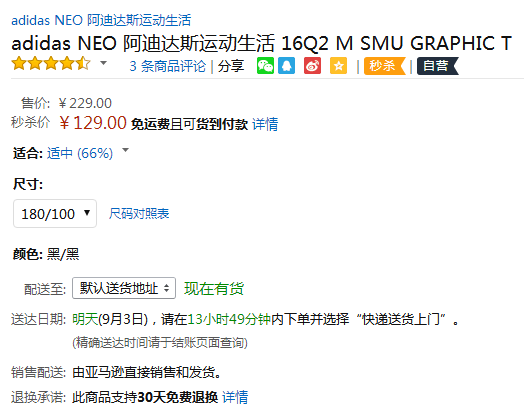
Task: Open the 180/100 size dropdown
Action: tap(55, 214)
